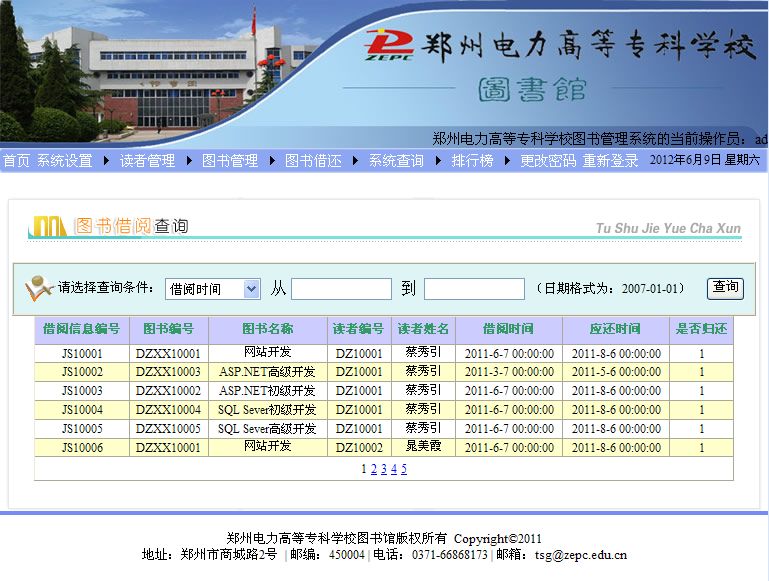769x581 pixels.
Task: Click book number DZXX10002
Action: [x=169, y=391]
